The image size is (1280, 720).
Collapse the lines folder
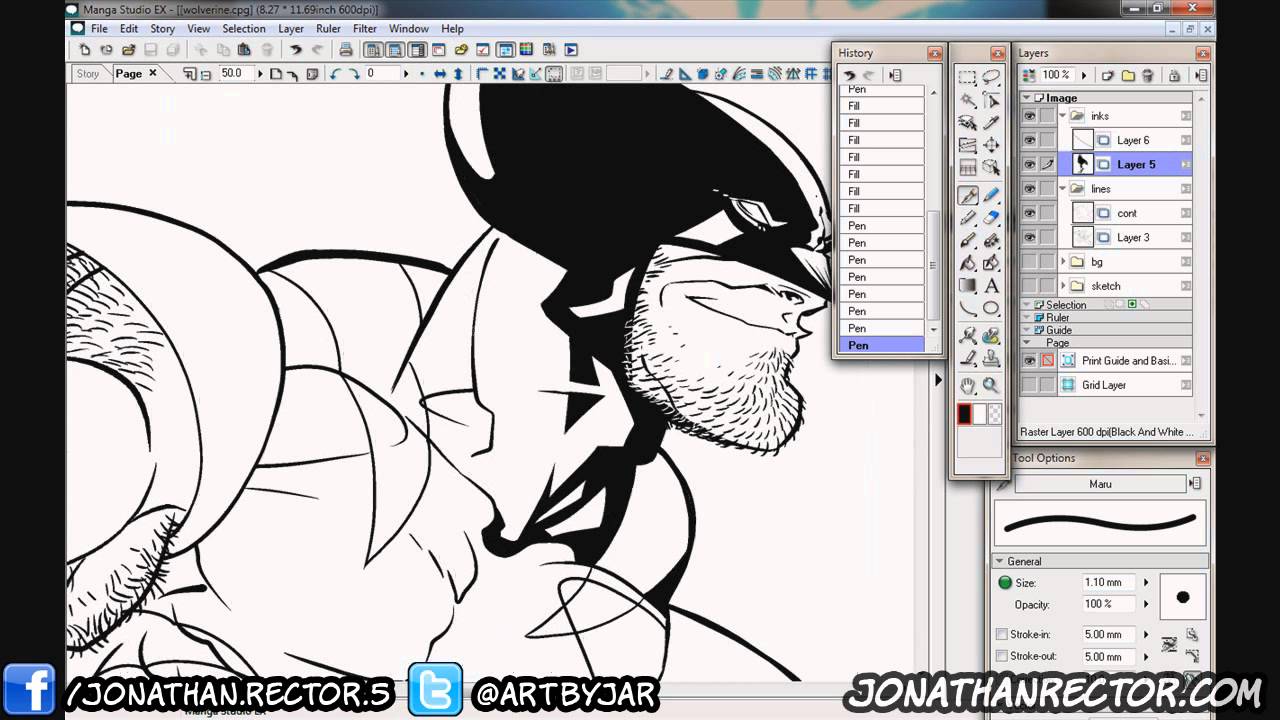tap(1063, 188)
